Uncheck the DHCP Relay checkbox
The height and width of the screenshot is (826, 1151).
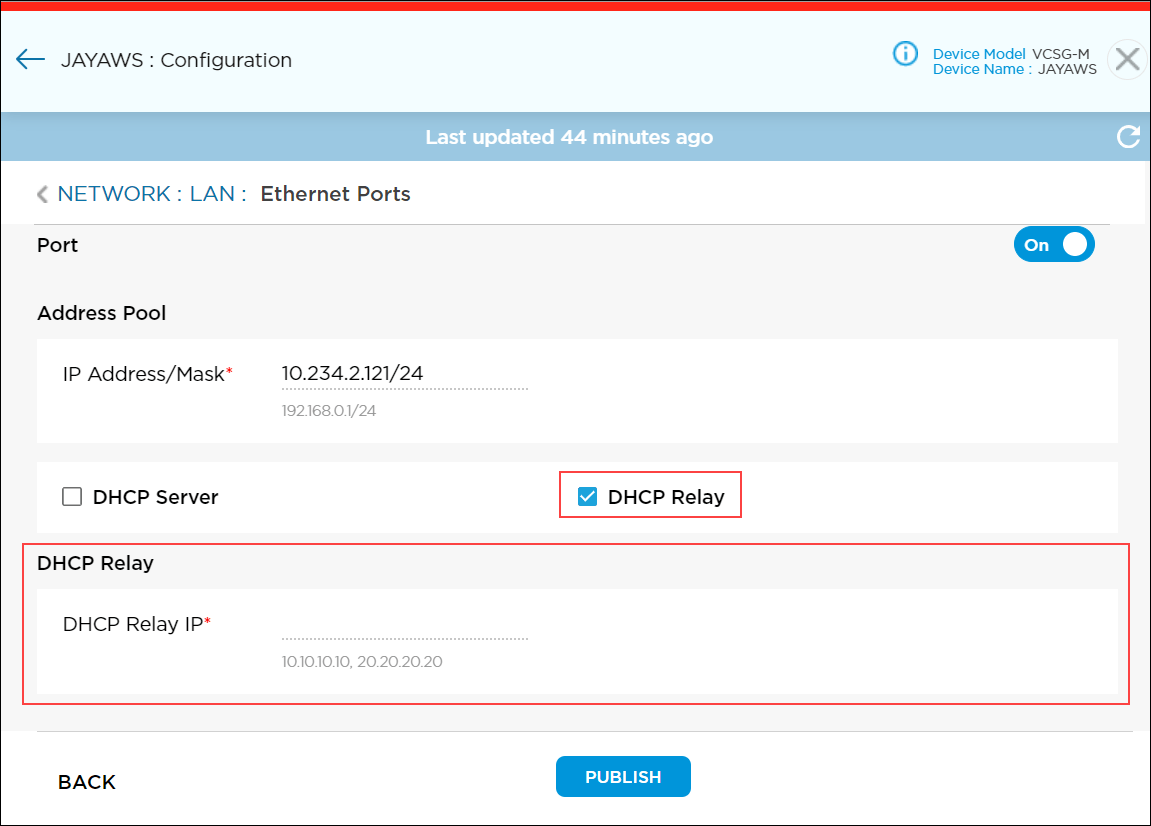[x=588, y=495]
